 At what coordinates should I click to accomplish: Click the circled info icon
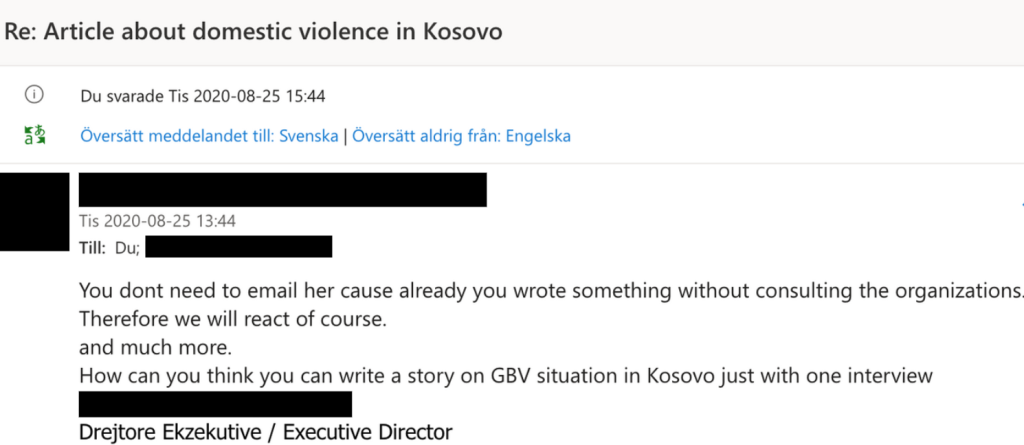[34, 95]
